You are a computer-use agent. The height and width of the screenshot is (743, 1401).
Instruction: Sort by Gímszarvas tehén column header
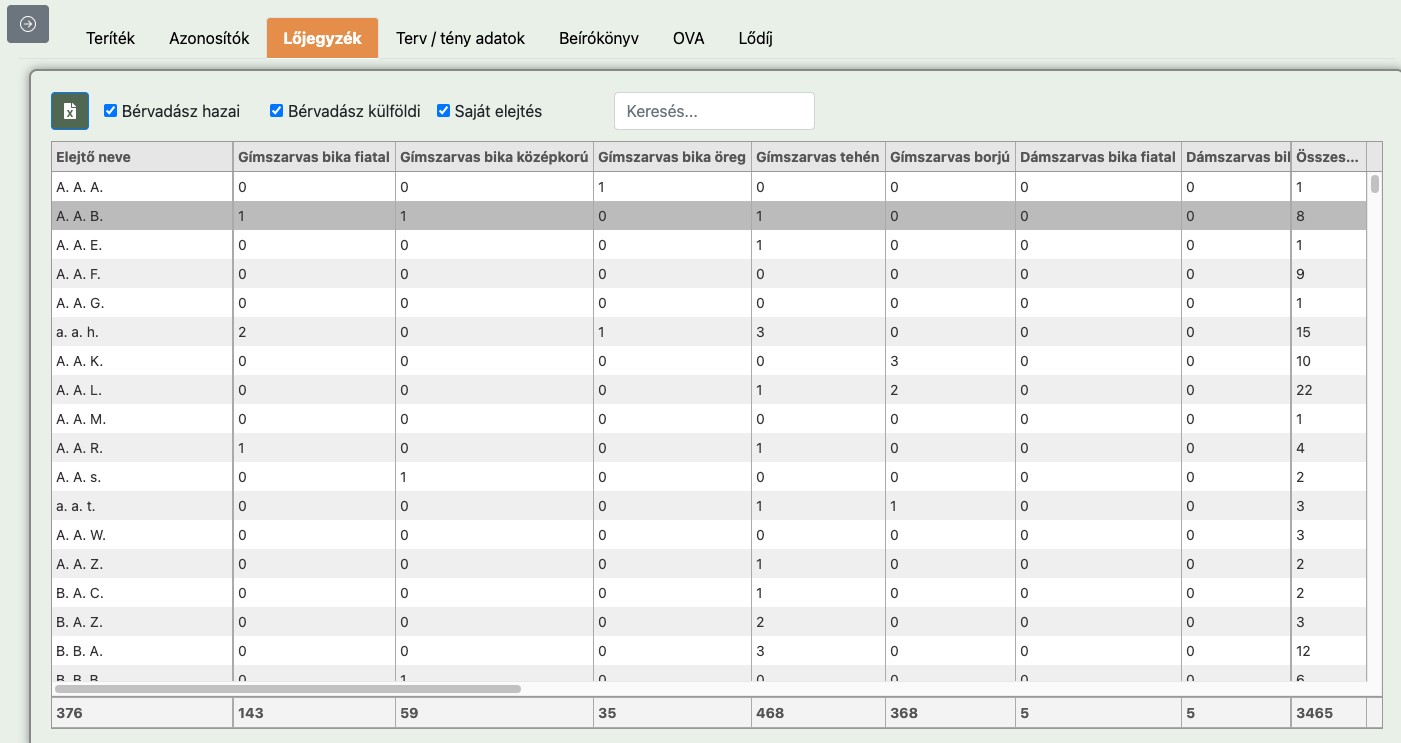coord(817,157)
